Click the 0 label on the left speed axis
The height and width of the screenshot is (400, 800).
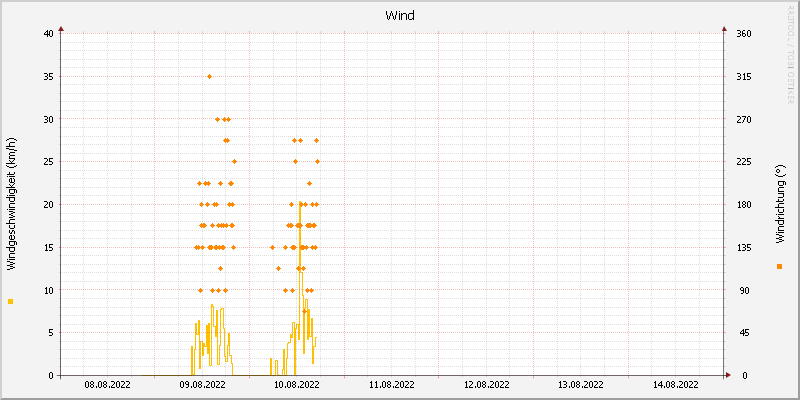[51, 376]
